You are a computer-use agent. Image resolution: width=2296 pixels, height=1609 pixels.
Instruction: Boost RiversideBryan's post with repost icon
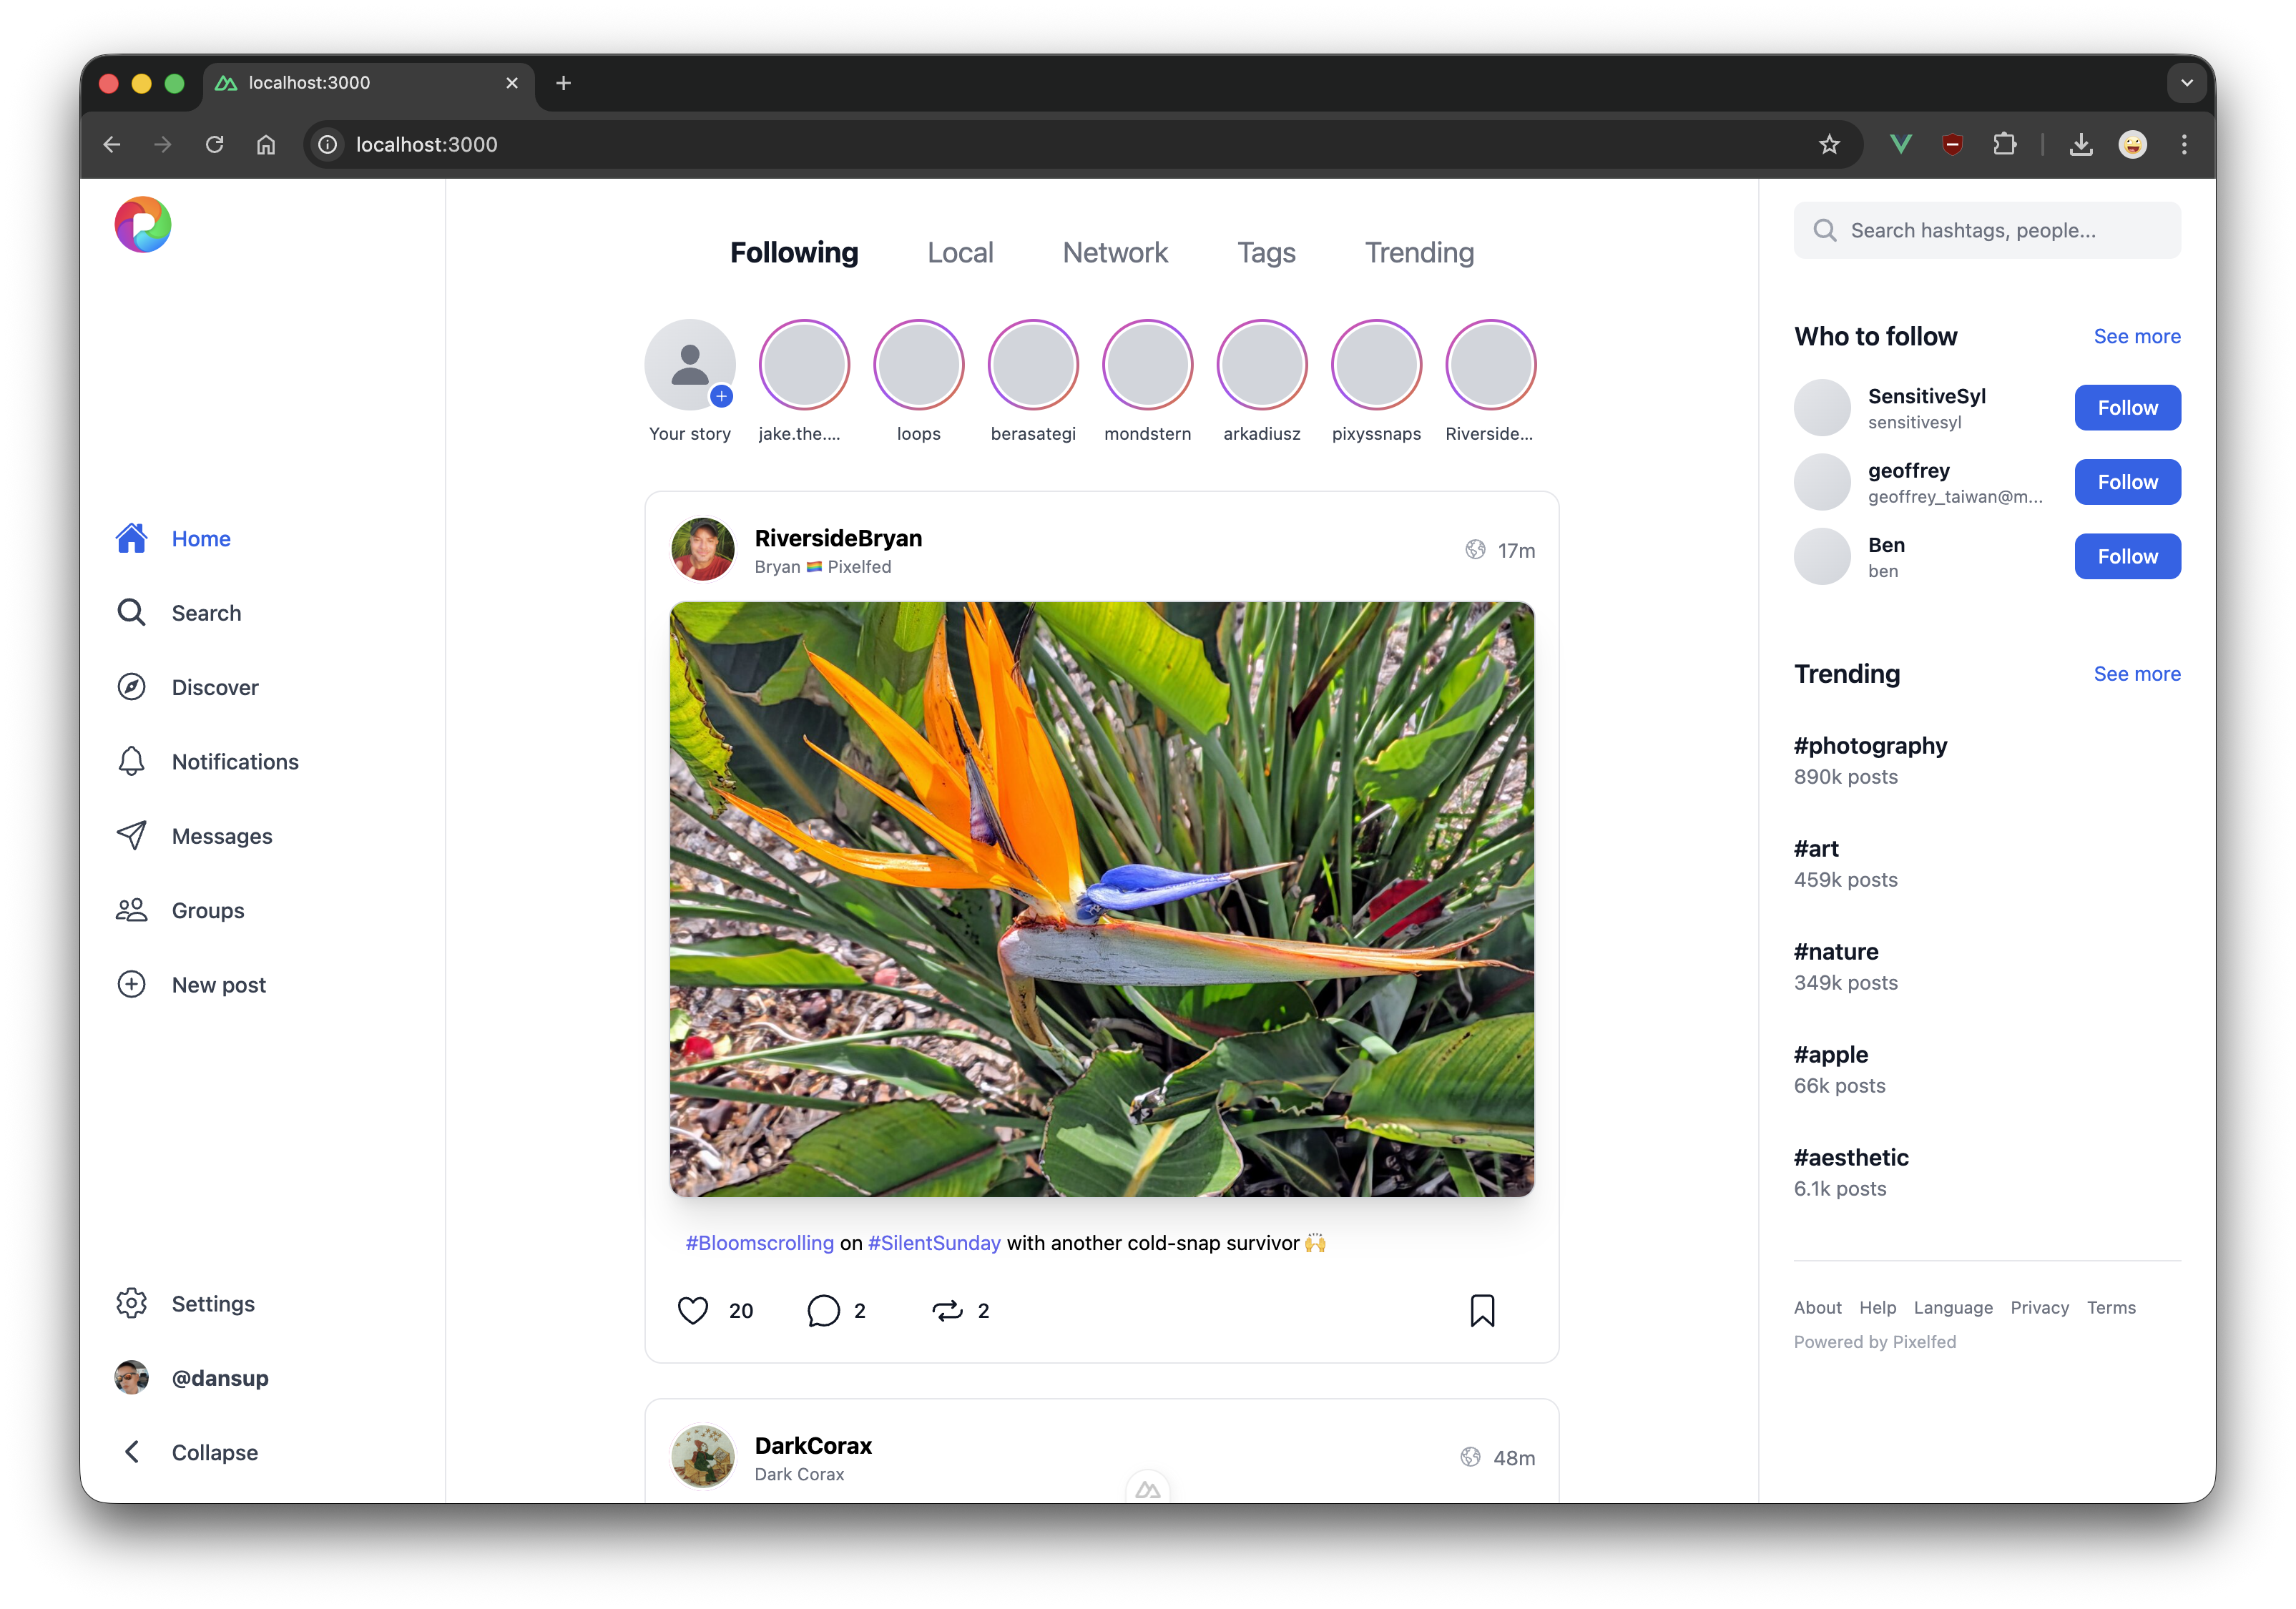pyautogui.click(x=946, y=1310)
